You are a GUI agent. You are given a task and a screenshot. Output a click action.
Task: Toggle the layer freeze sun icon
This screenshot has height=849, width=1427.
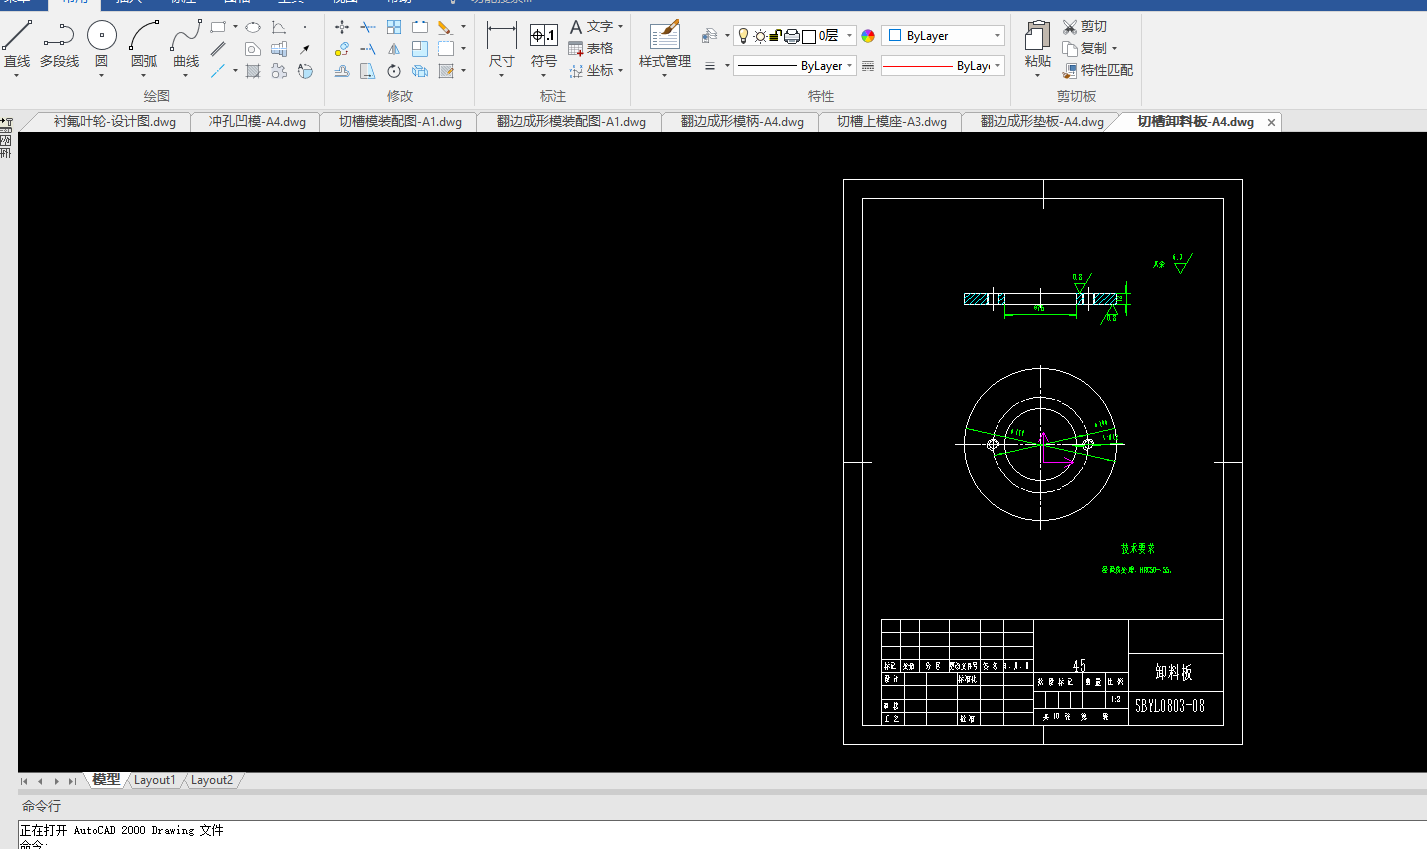click(x=760, y=36)
